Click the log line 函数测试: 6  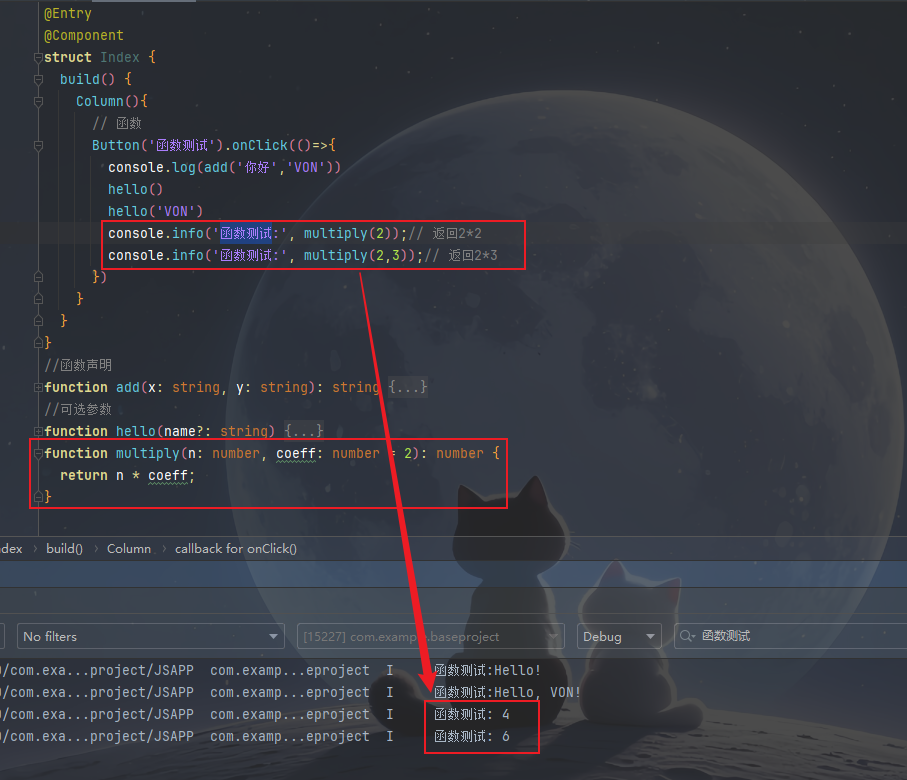pos(471,736)
